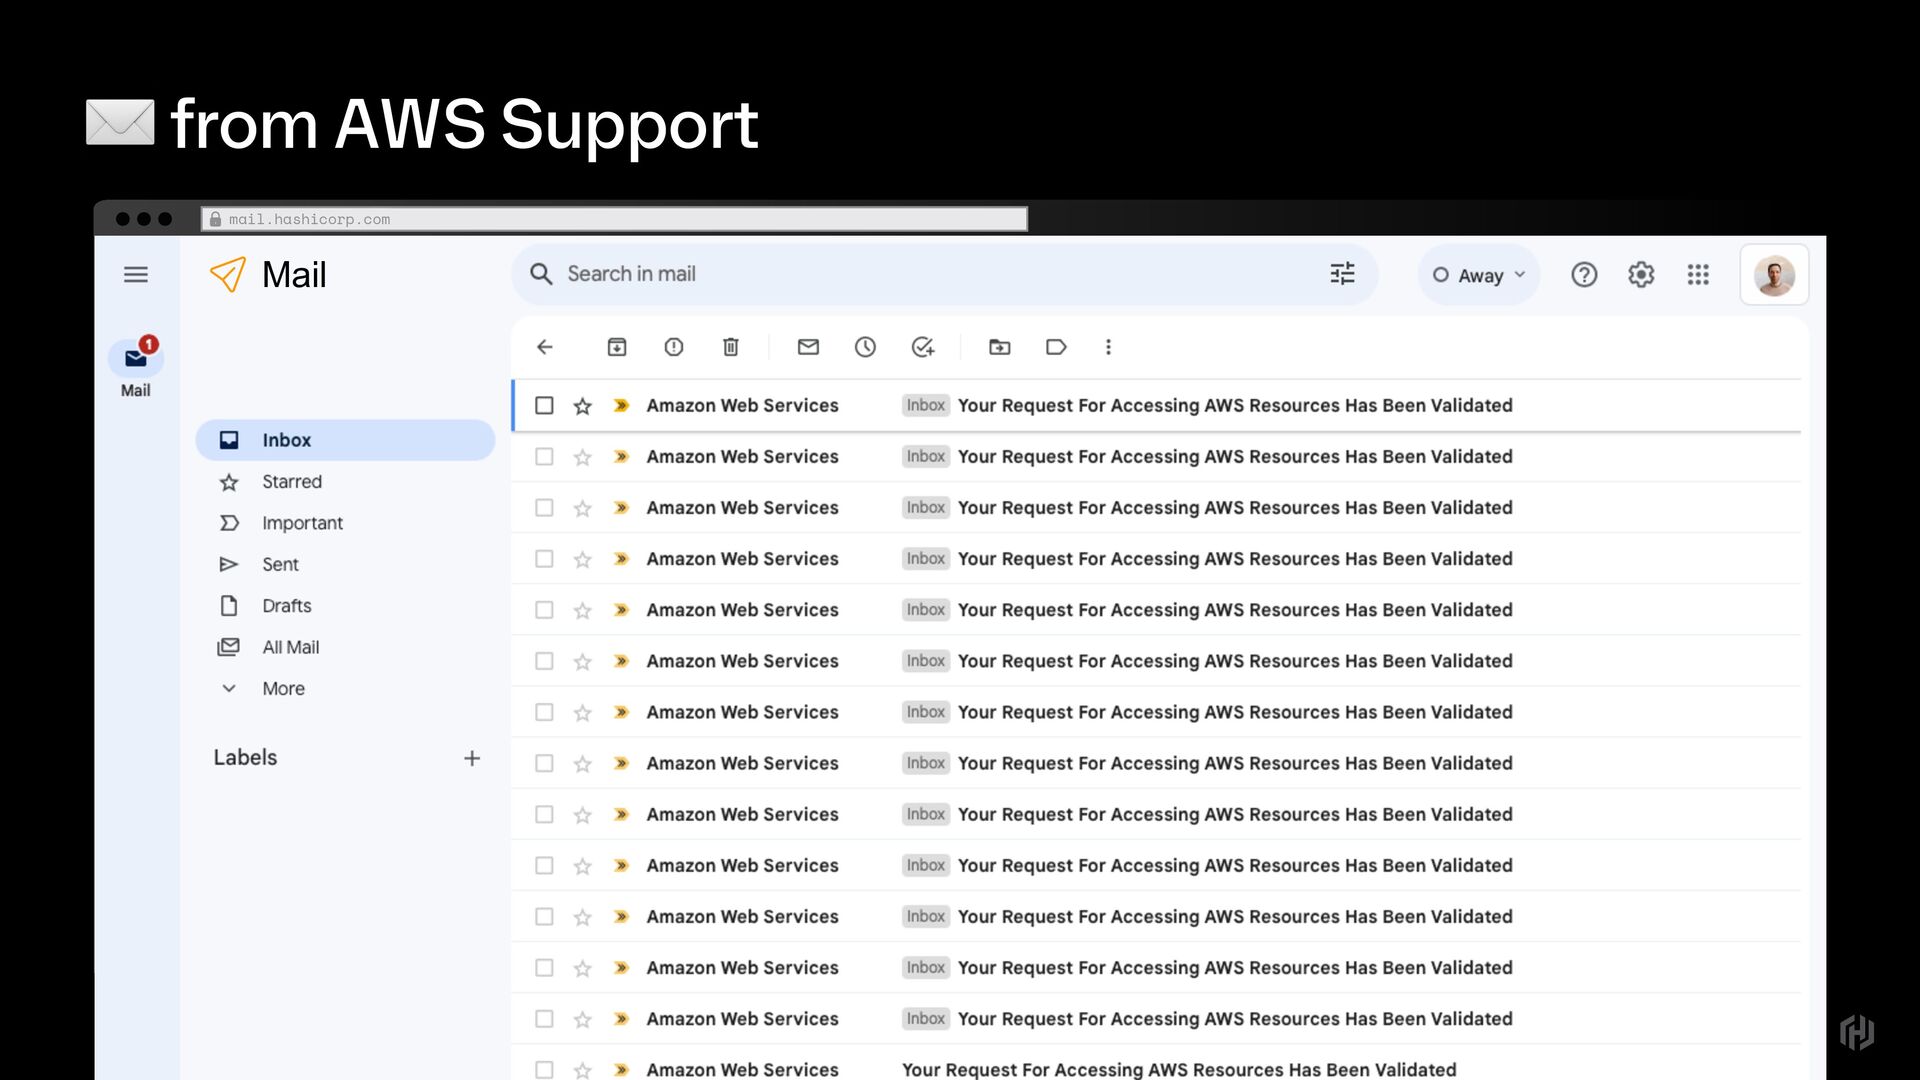Viewport: 1920px width, 1080px height.
Task: Tick the checkbox of the highlighted email
Action: coord(544,405)
